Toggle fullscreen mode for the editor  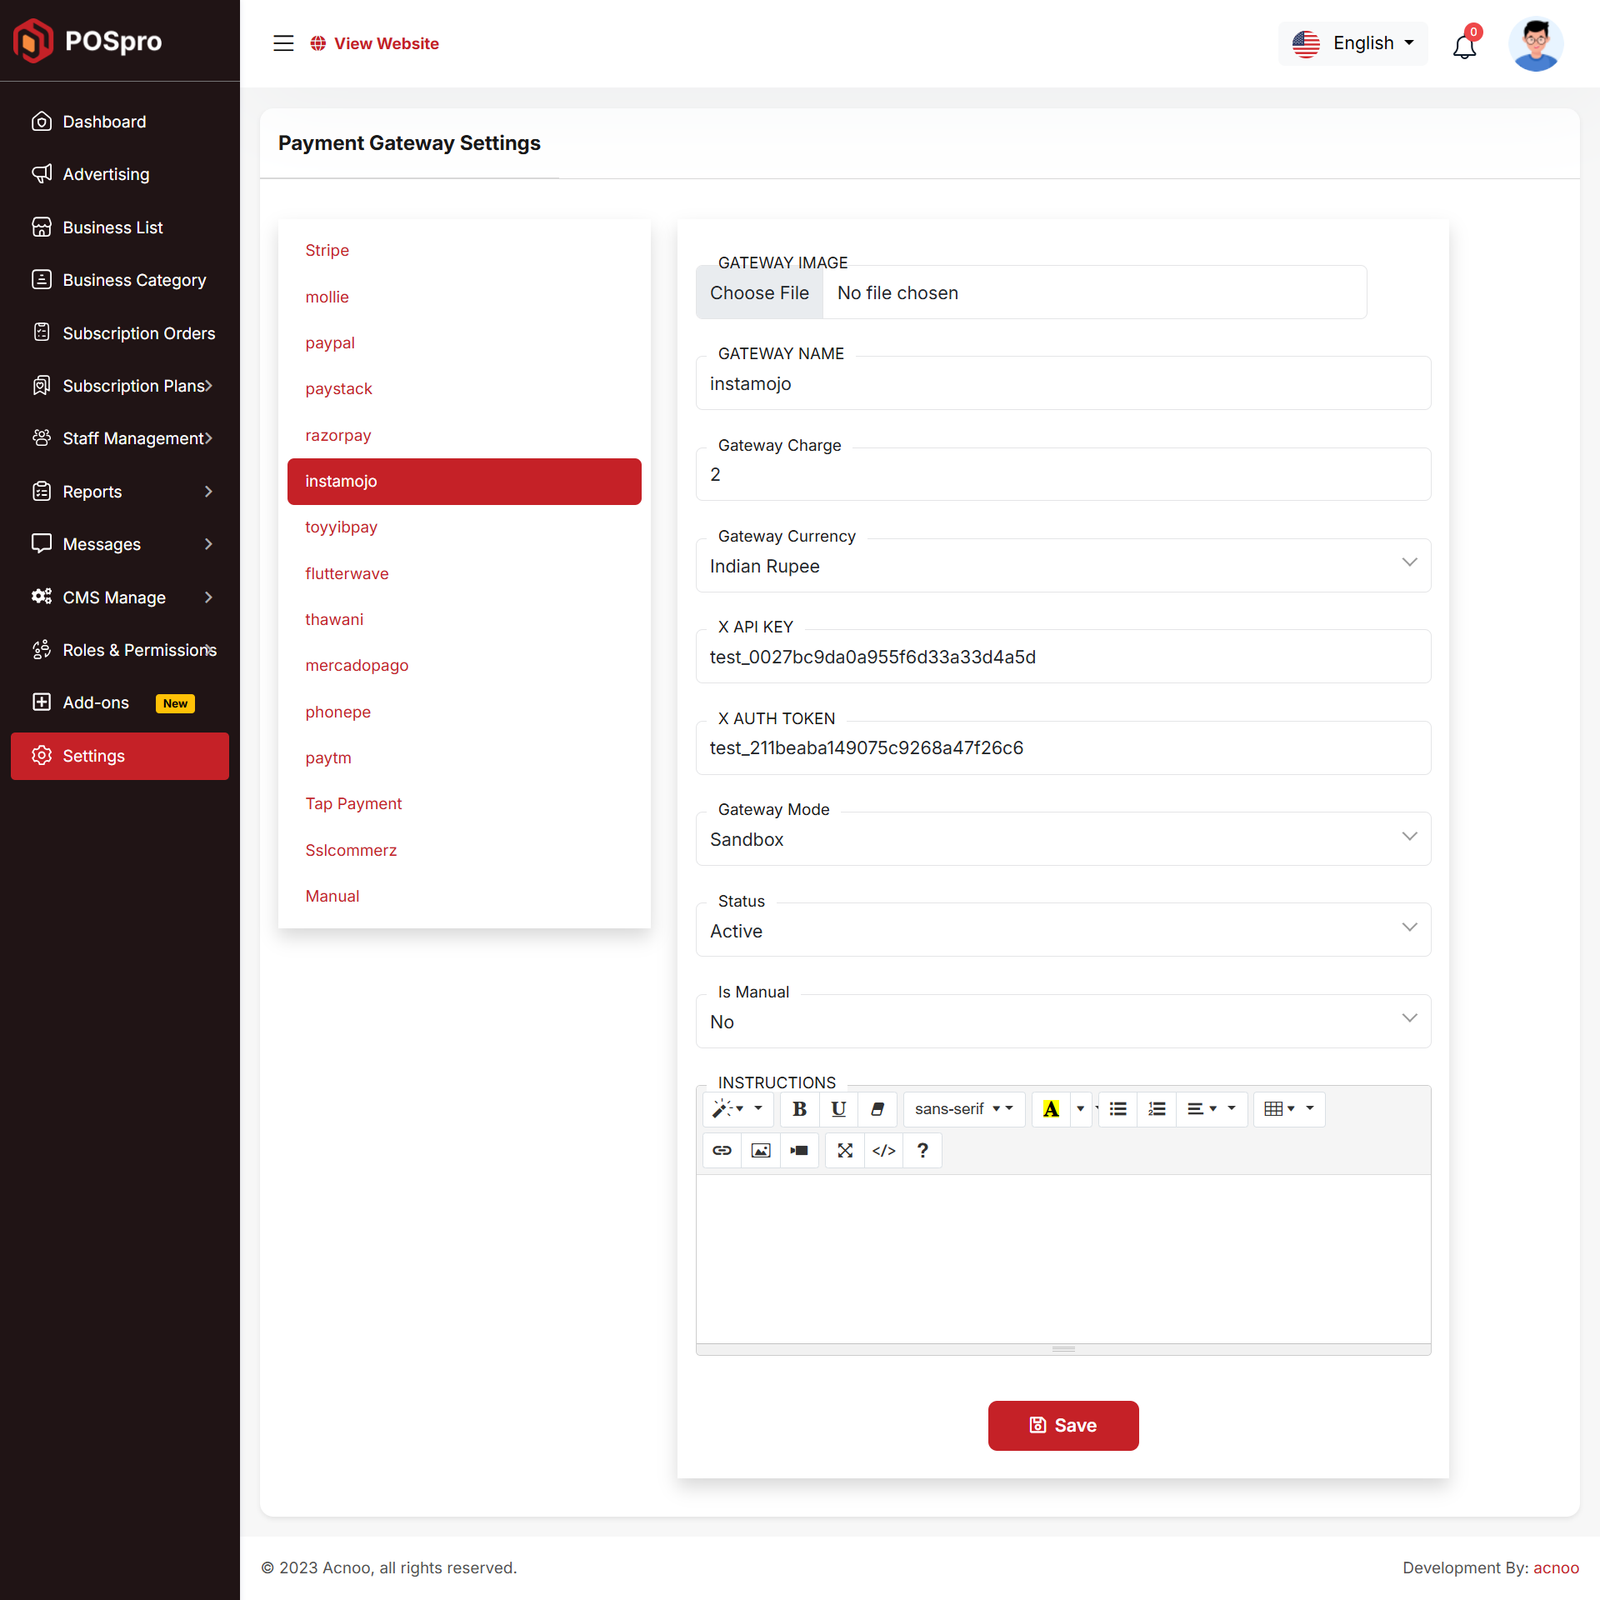tap(845, 1151)
